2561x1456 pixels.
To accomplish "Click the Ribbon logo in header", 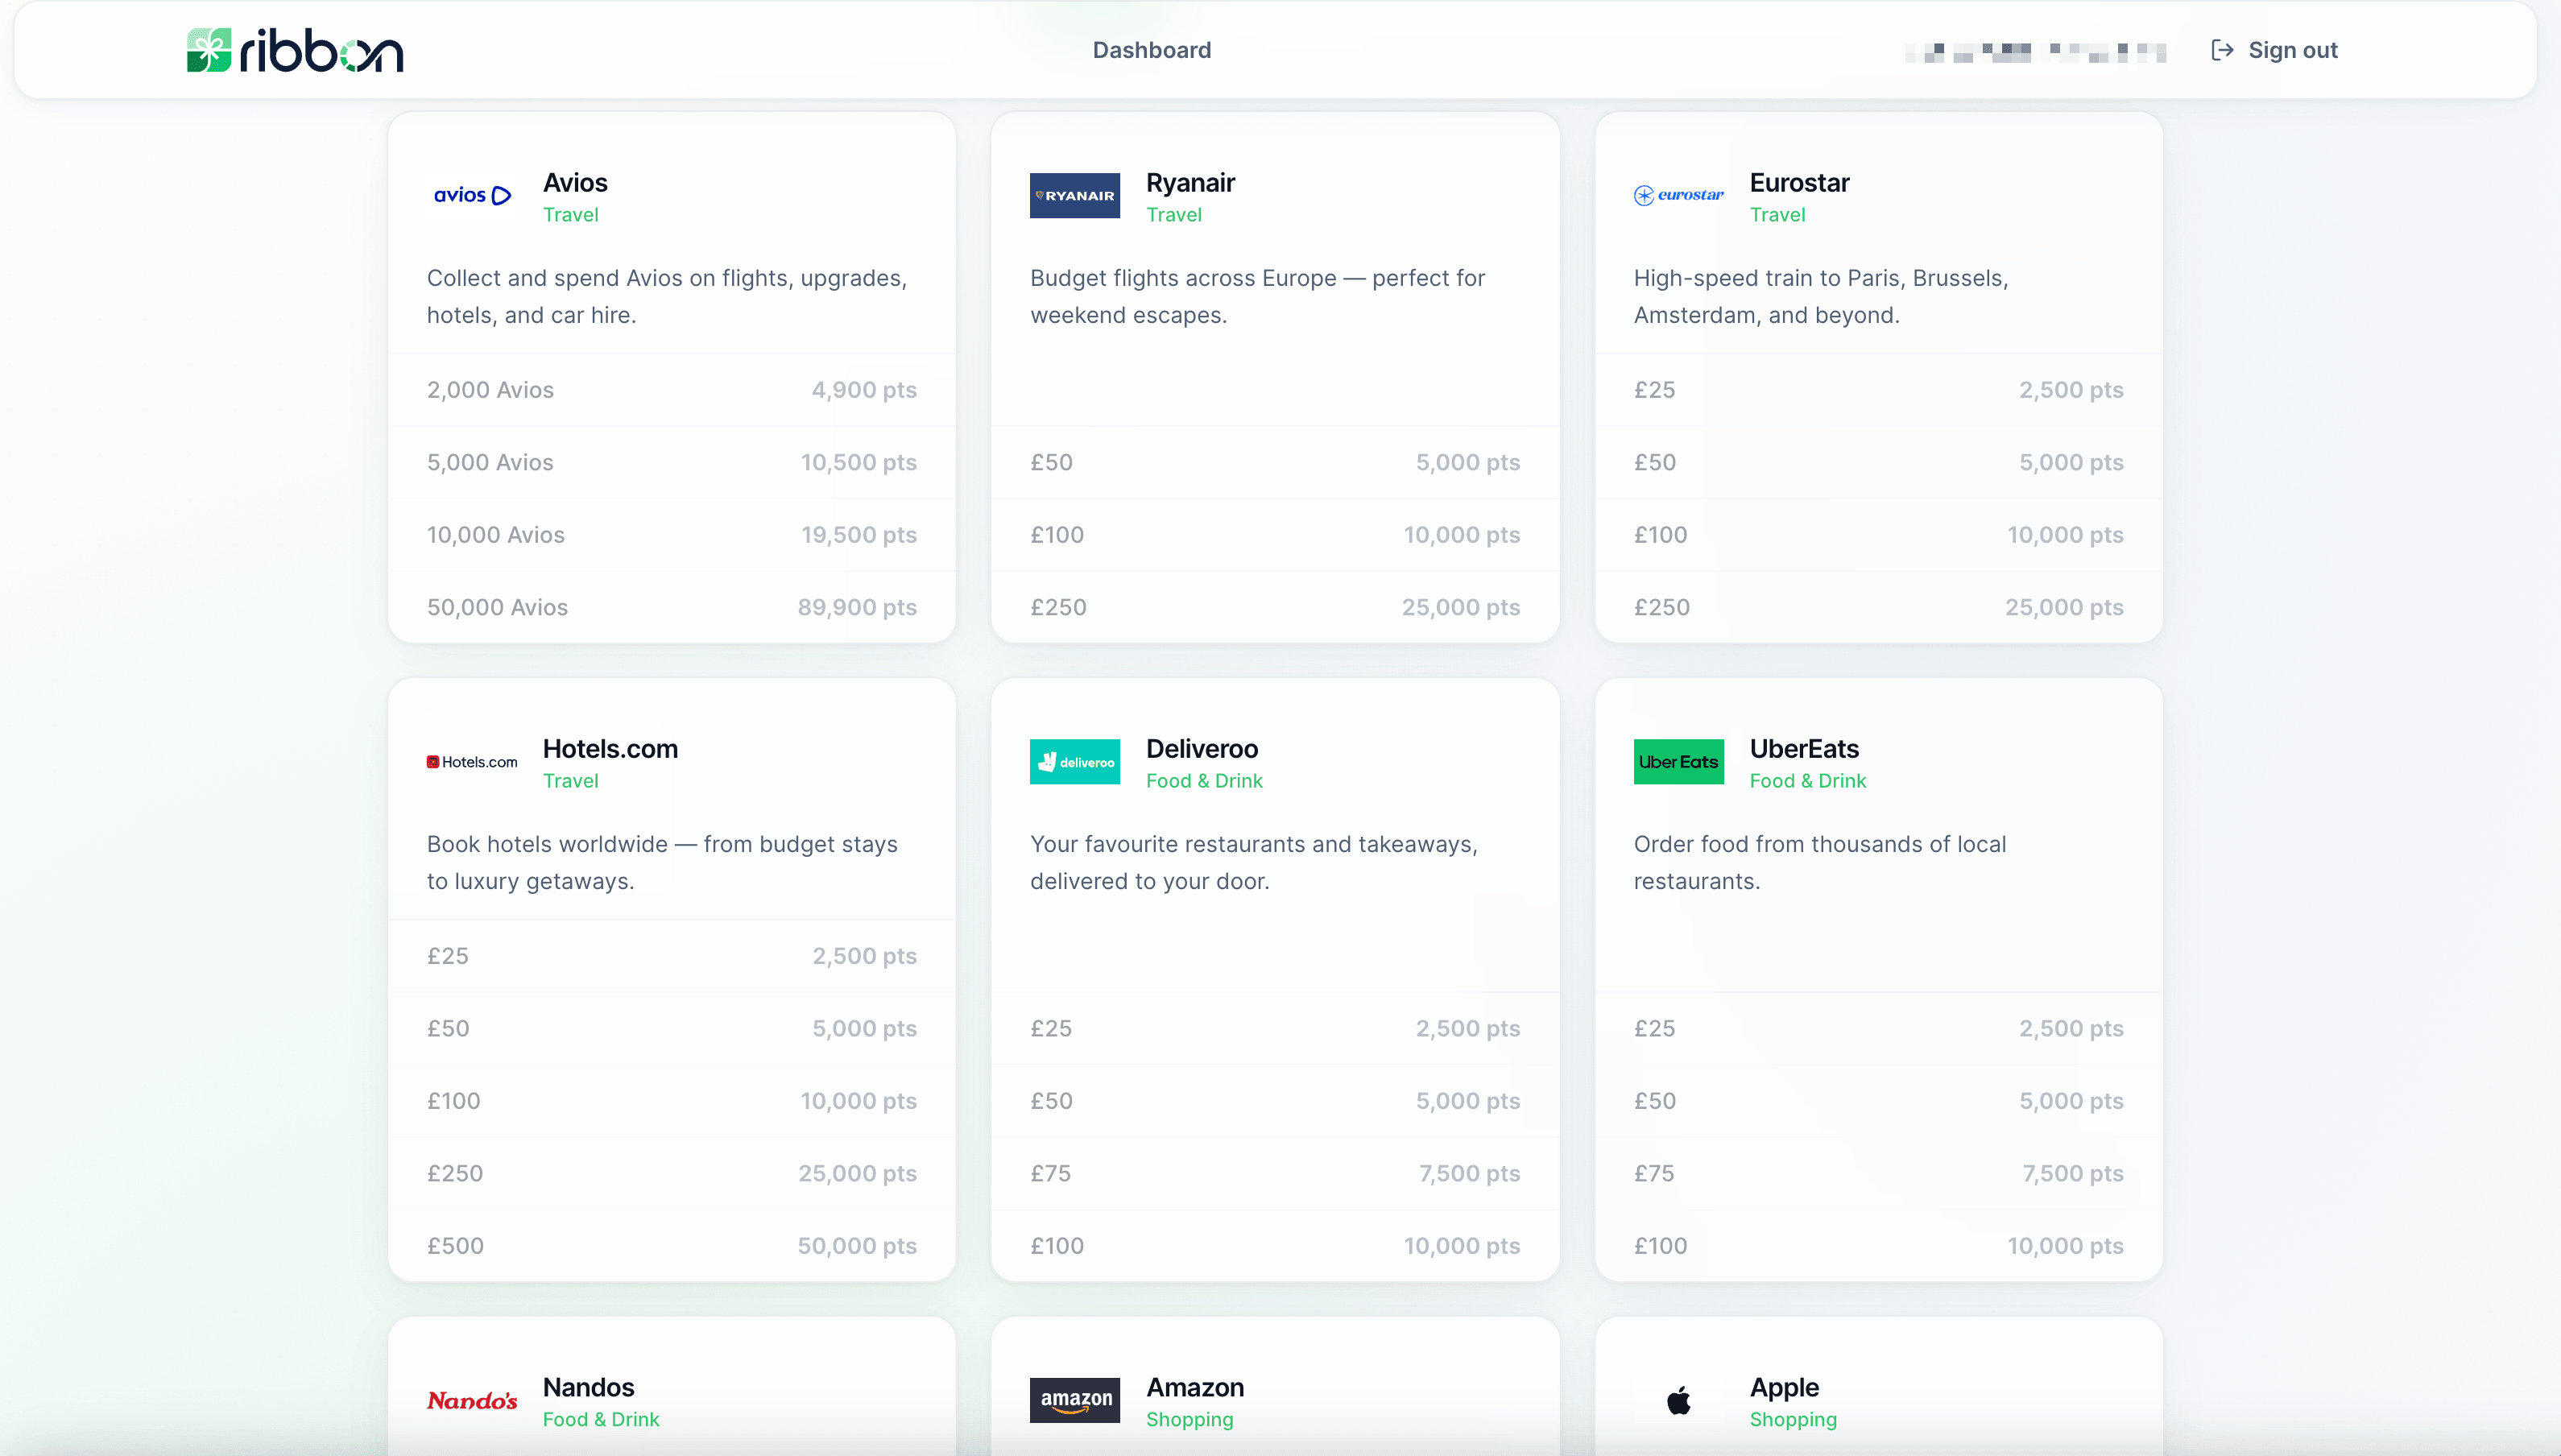I will click(x=295, y=50).
